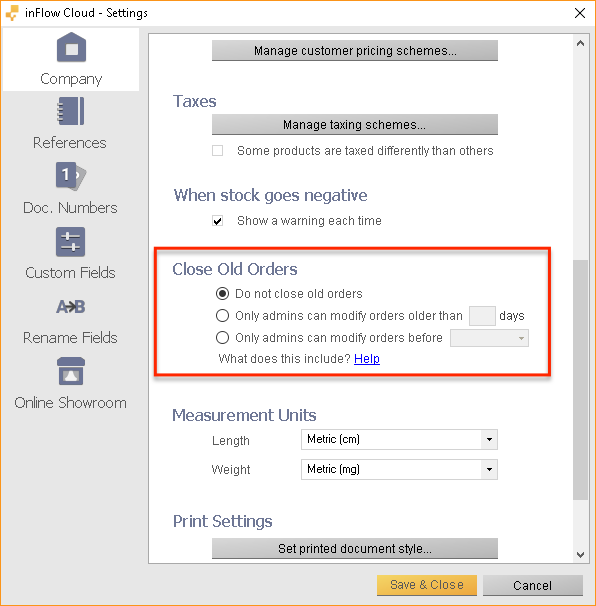
Task: Click the inFlow Cloud logo in title bar
Action: click(x=12, y=13)
